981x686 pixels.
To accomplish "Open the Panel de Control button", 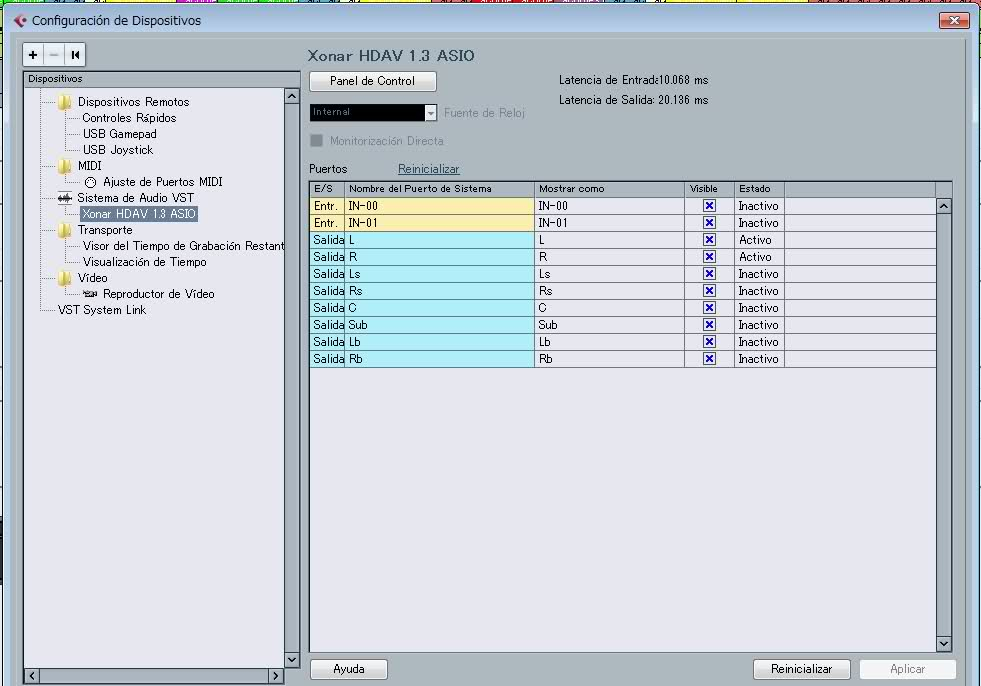I will [373, 81].
